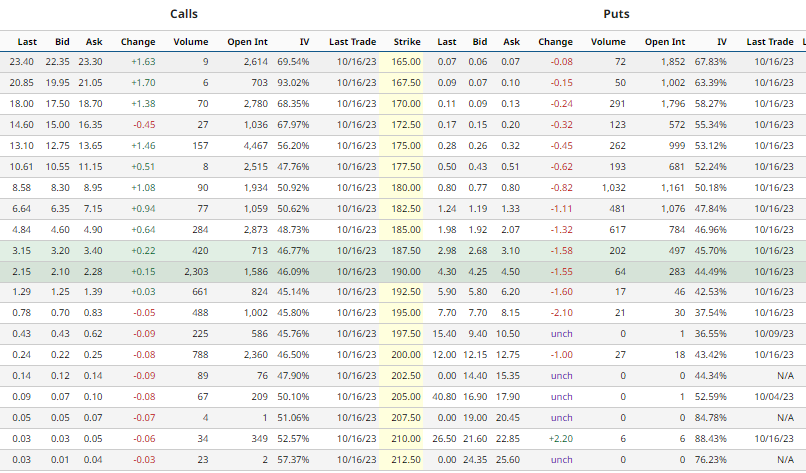The height and width of the screenshot is (473, 806).
Task: Sort calls by Open Int header
Action: point(247,42)
